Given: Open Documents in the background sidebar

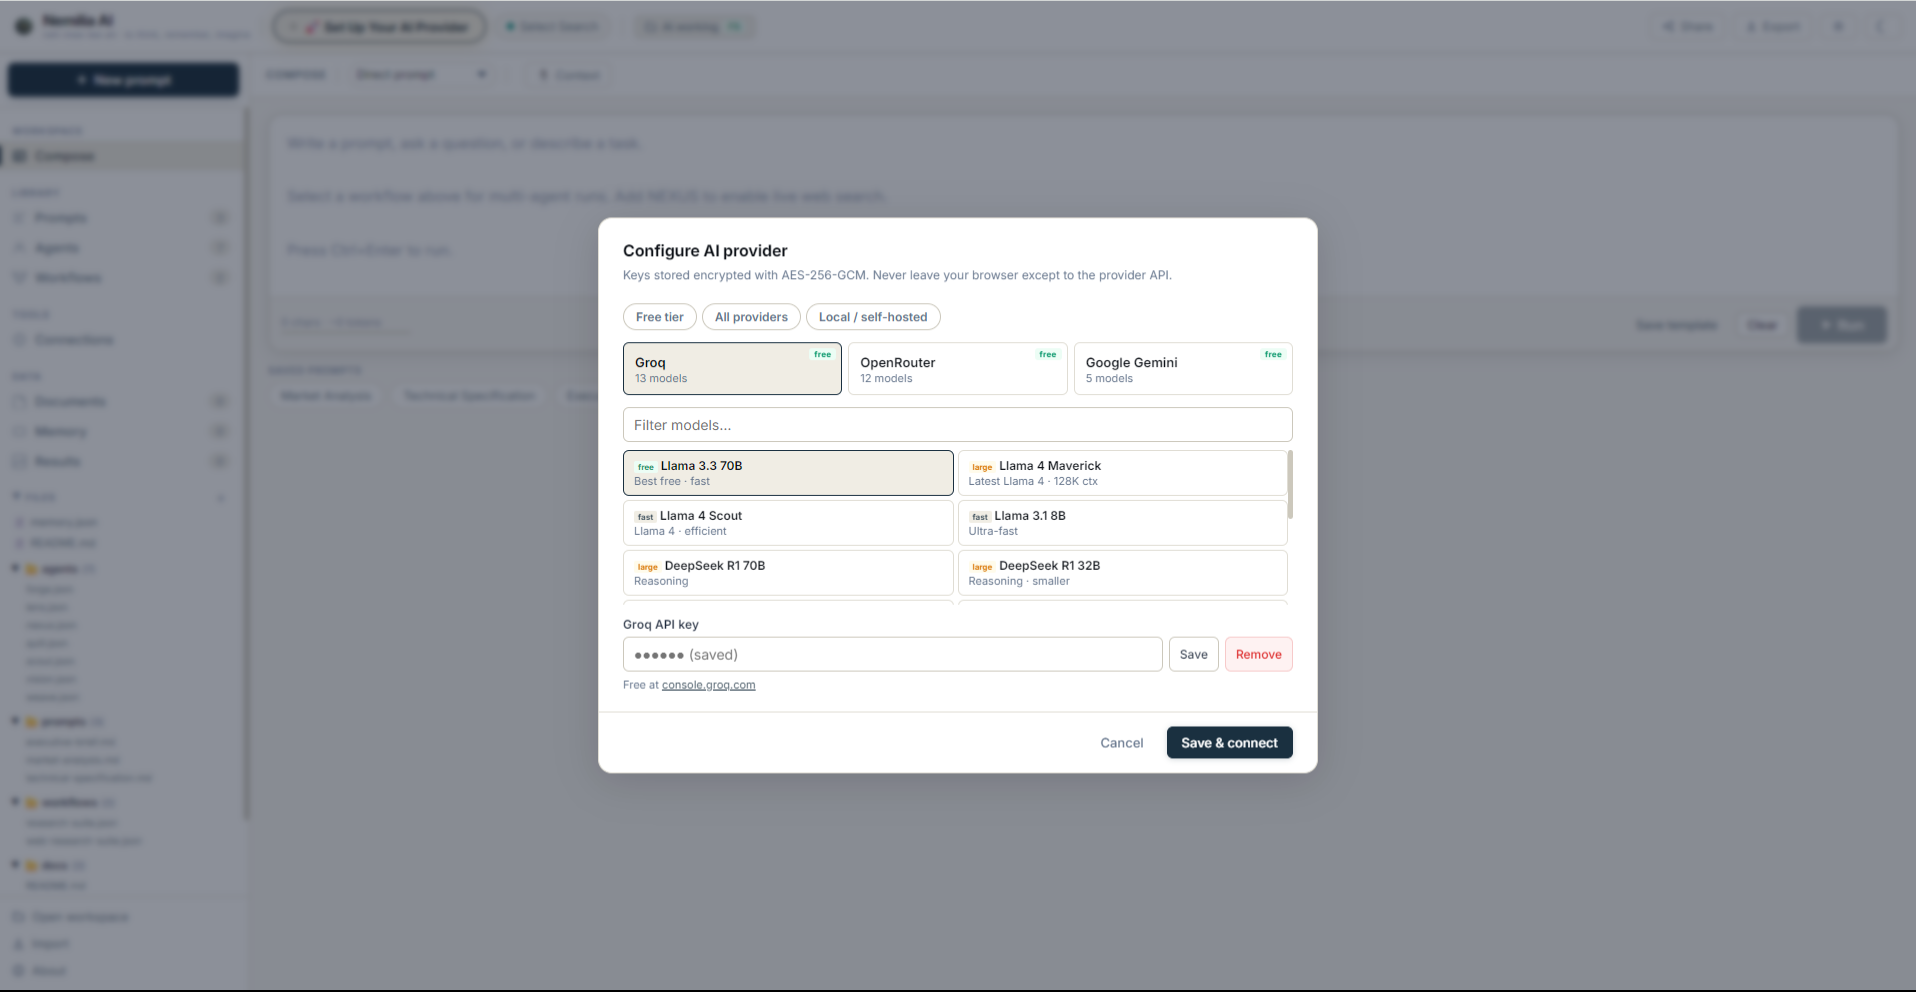Looking at the screenshot, I should [120, 402].
